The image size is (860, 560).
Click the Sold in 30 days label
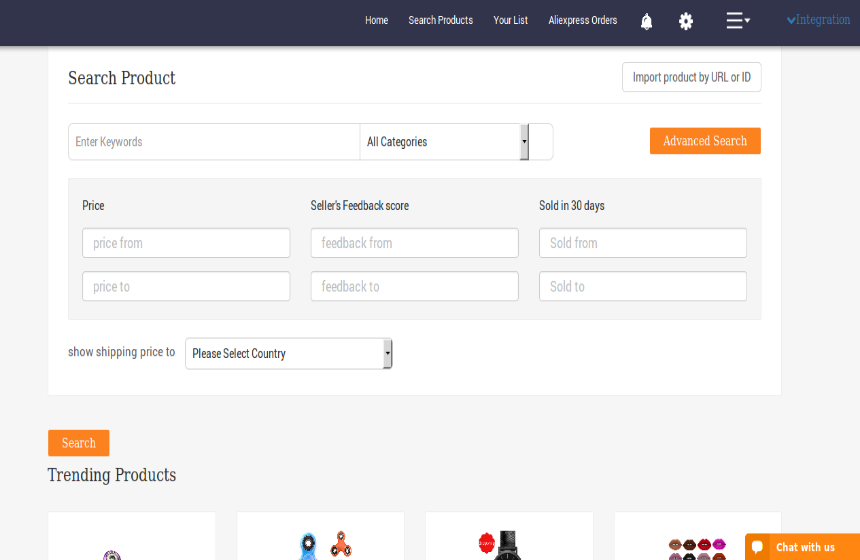tap(572, 206)
